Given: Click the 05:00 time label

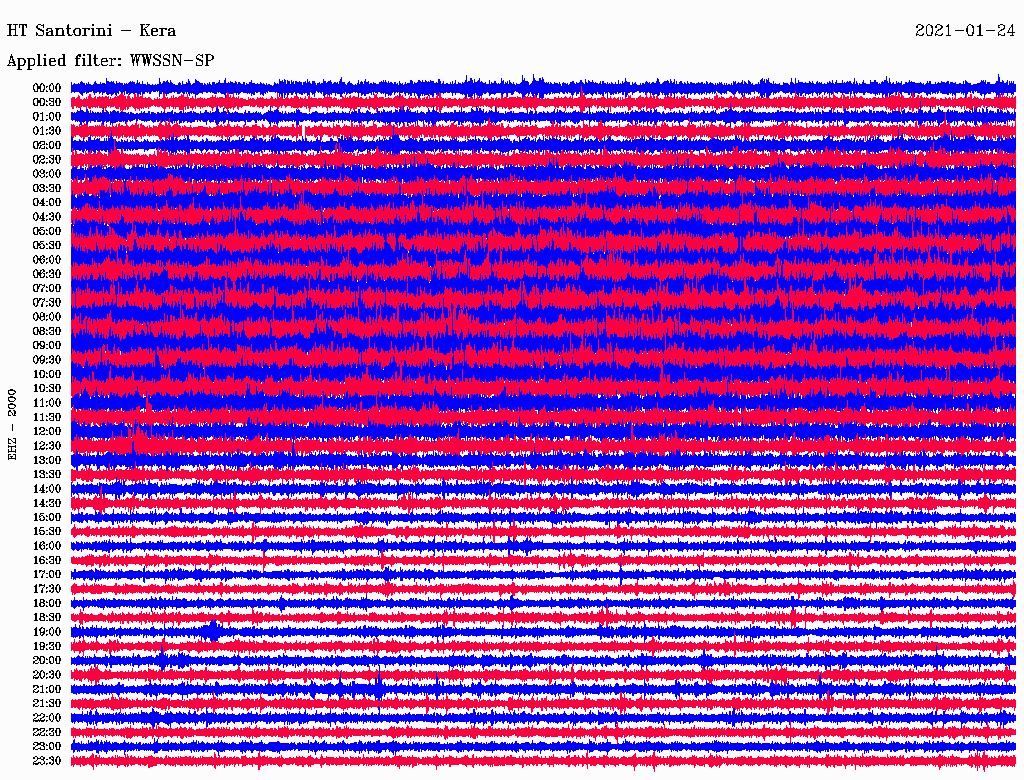Looking at the screenshot, I should [47, 231].
